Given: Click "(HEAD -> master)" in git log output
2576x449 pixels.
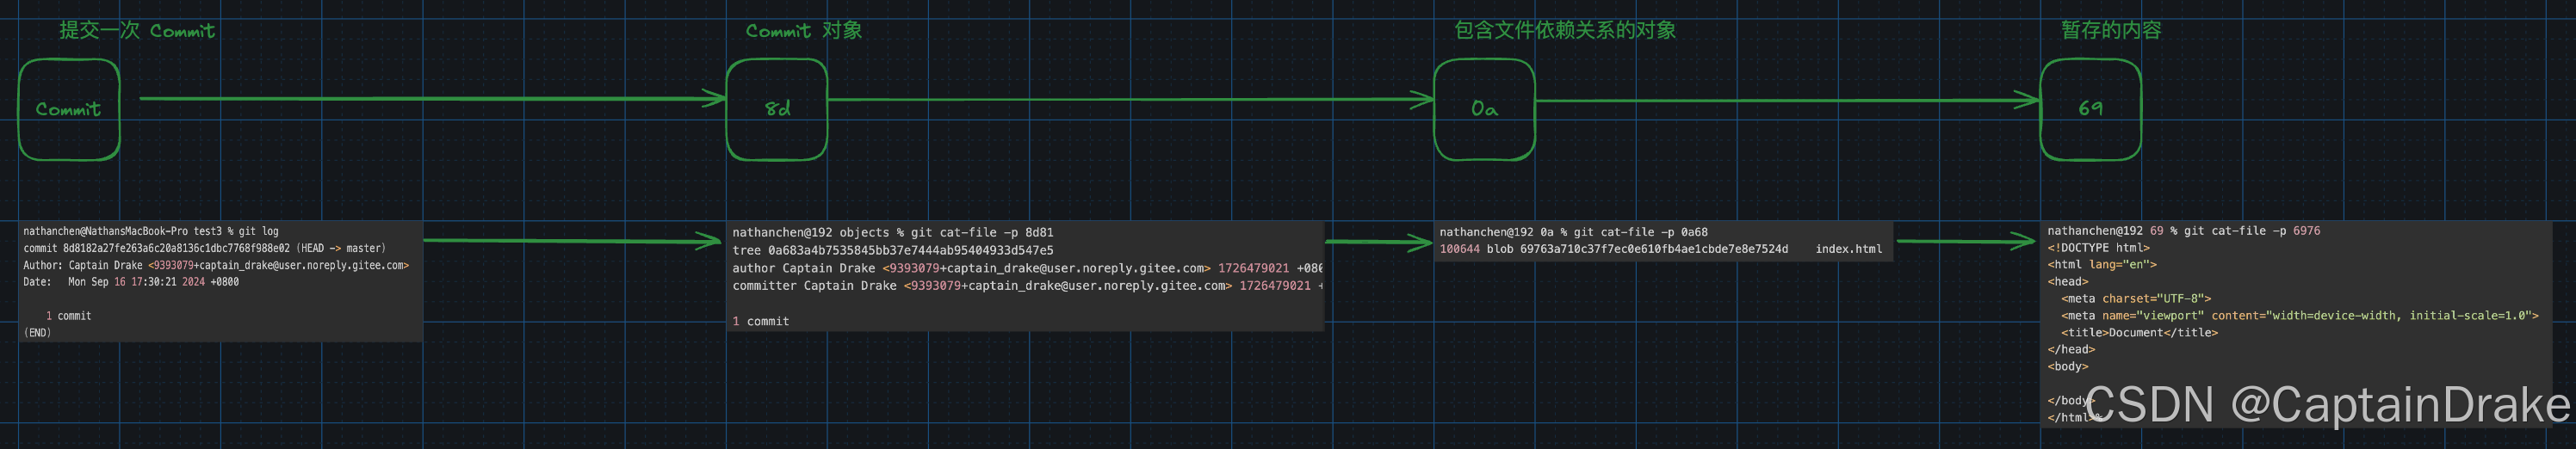Looking at the screenshot, I should click(341, 248).
